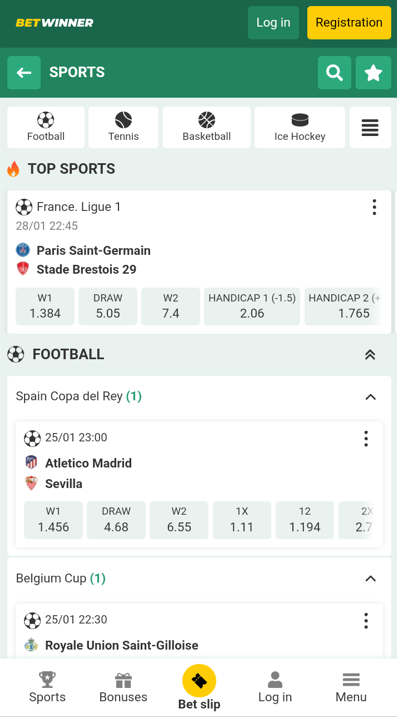Open the Bet slip ticket icon
Viewport: 397px width, 717px height.
point(199,681)
